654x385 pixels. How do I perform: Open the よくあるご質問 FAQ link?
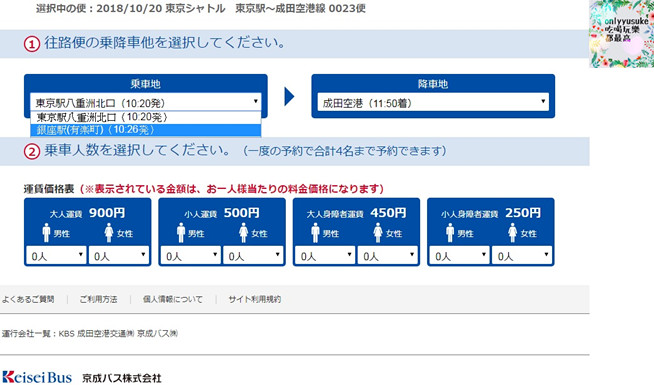point(28,299)
